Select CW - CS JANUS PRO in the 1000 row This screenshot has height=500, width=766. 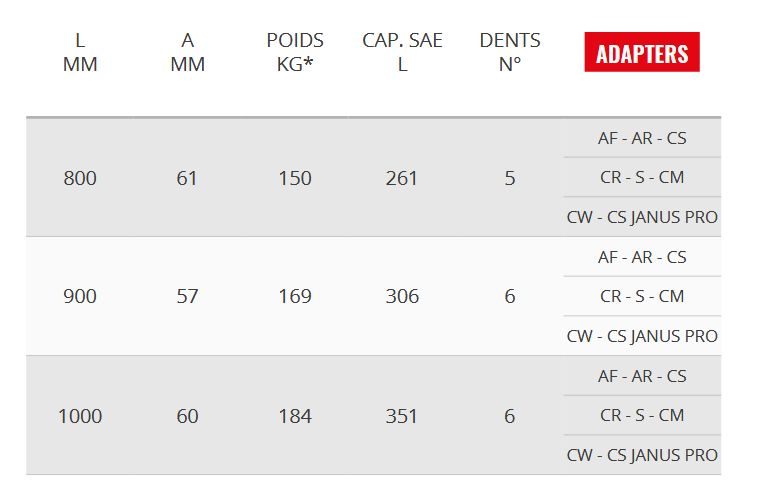642,454
